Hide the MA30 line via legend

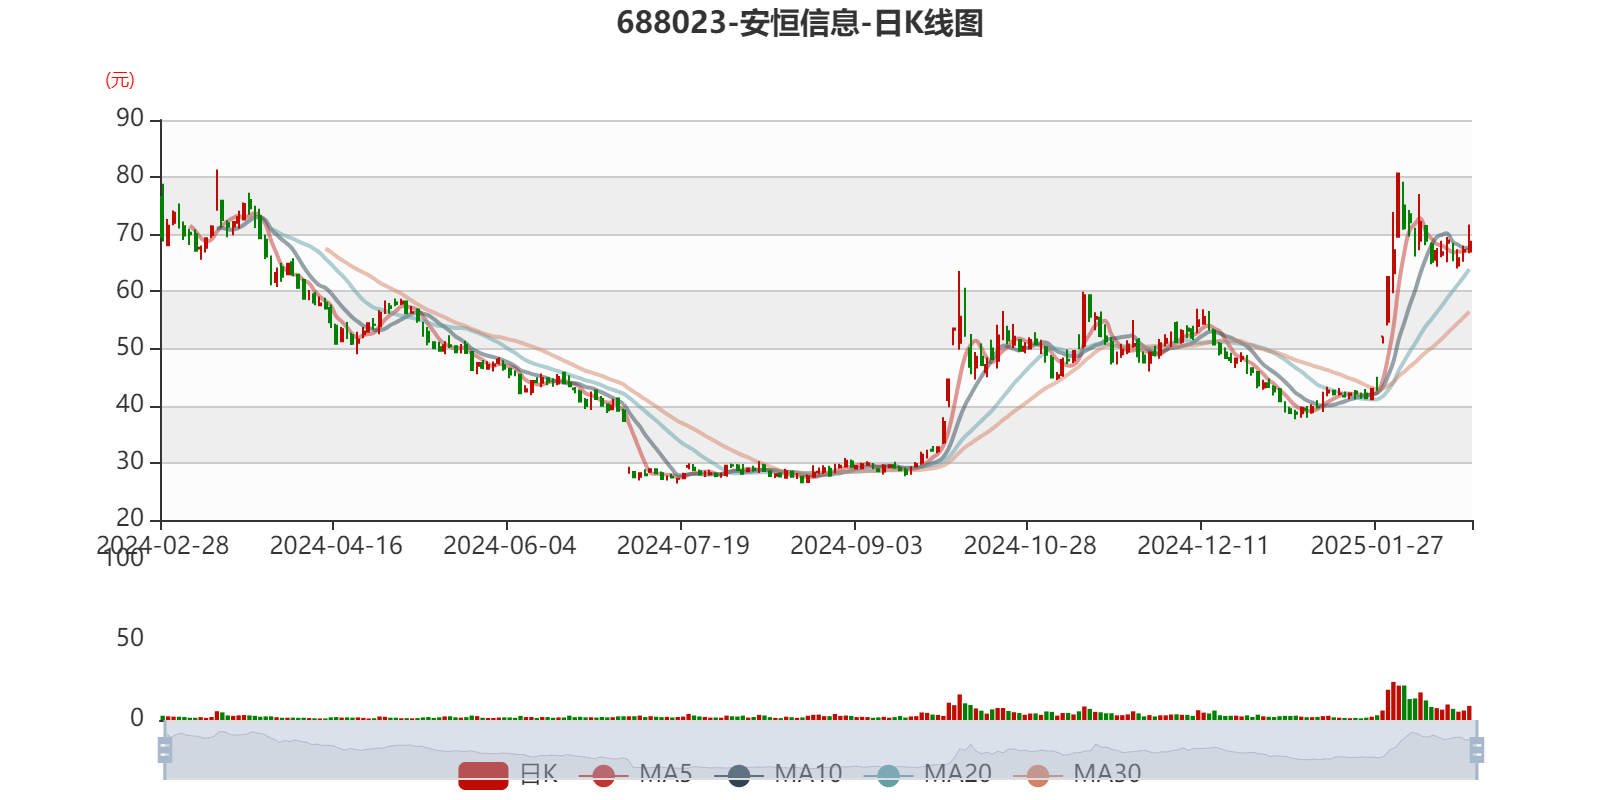tap(1077, 774)
